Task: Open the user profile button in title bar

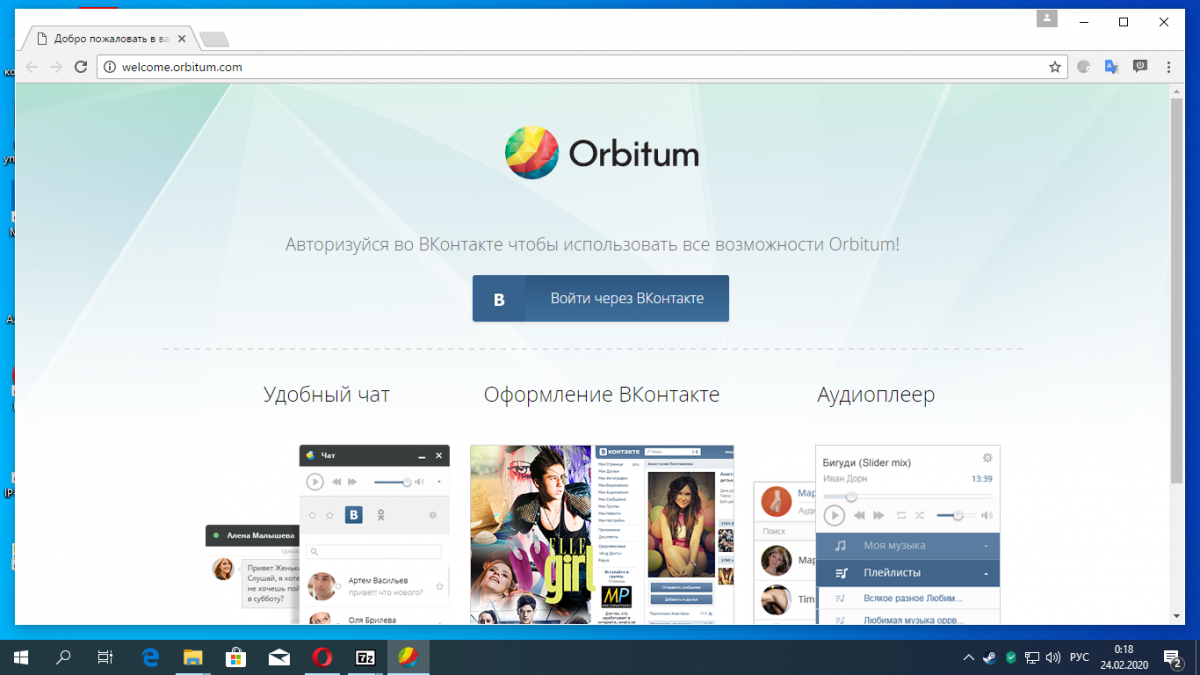Action: click(x=1047, y=19)
